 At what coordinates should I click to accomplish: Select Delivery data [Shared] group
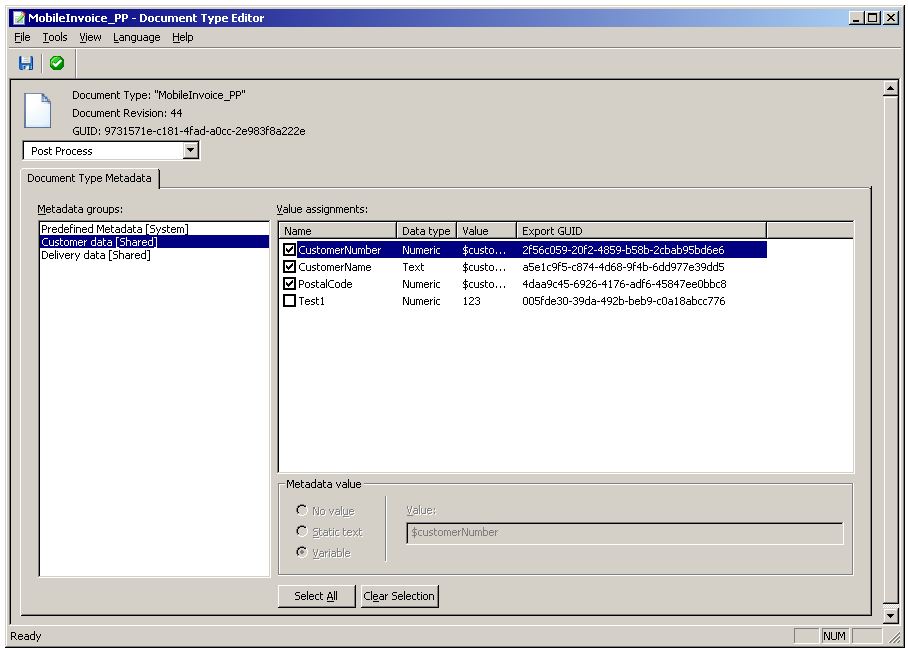96,255
